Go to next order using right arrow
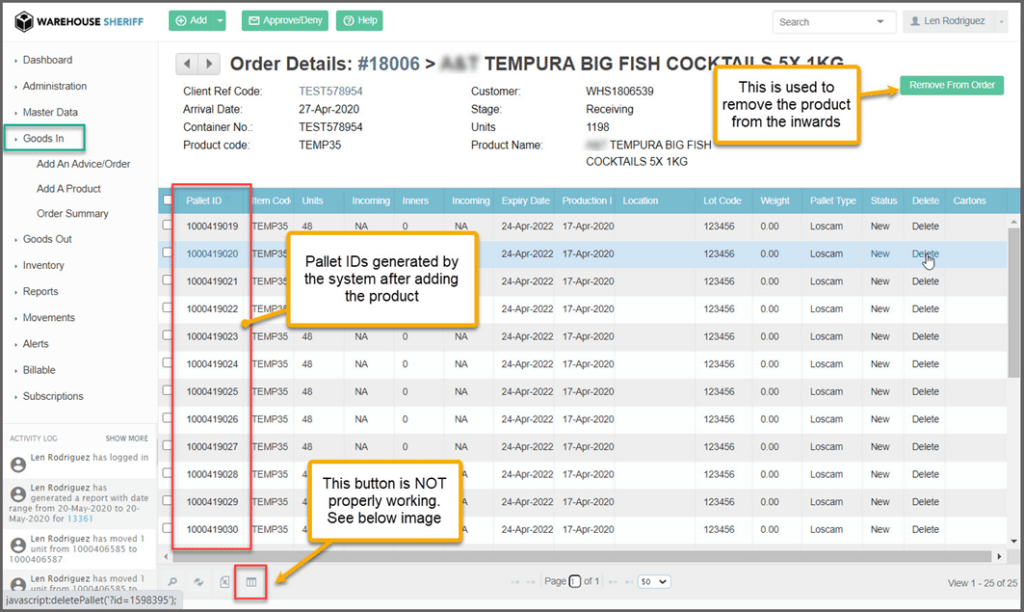The width and height of the screenshot is (1024, 612). [x=209, y=64]
